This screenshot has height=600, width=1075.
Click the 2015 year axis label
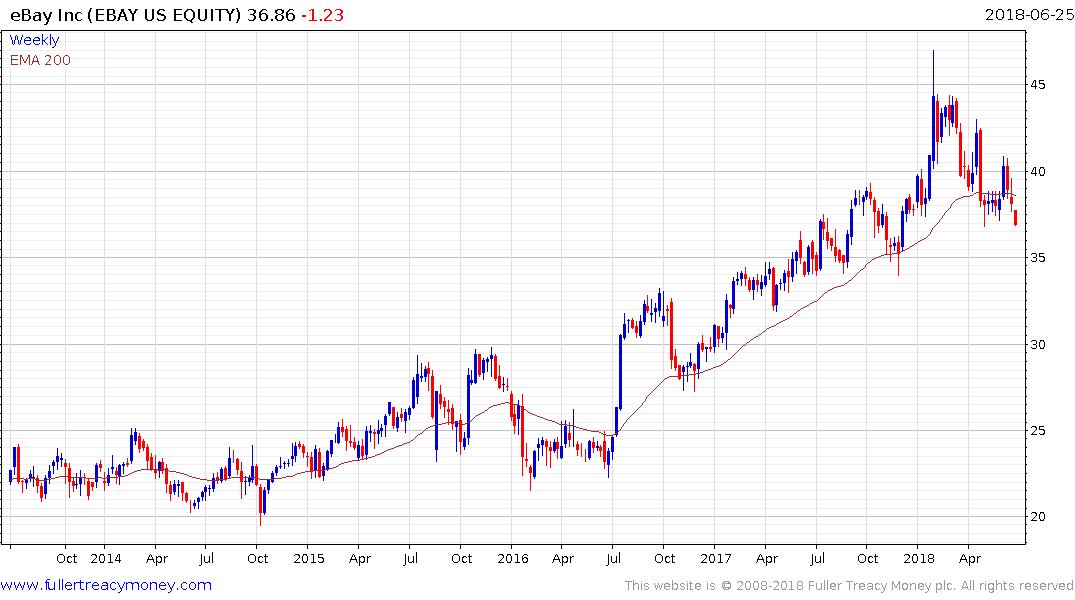click(x=309, y=558)
